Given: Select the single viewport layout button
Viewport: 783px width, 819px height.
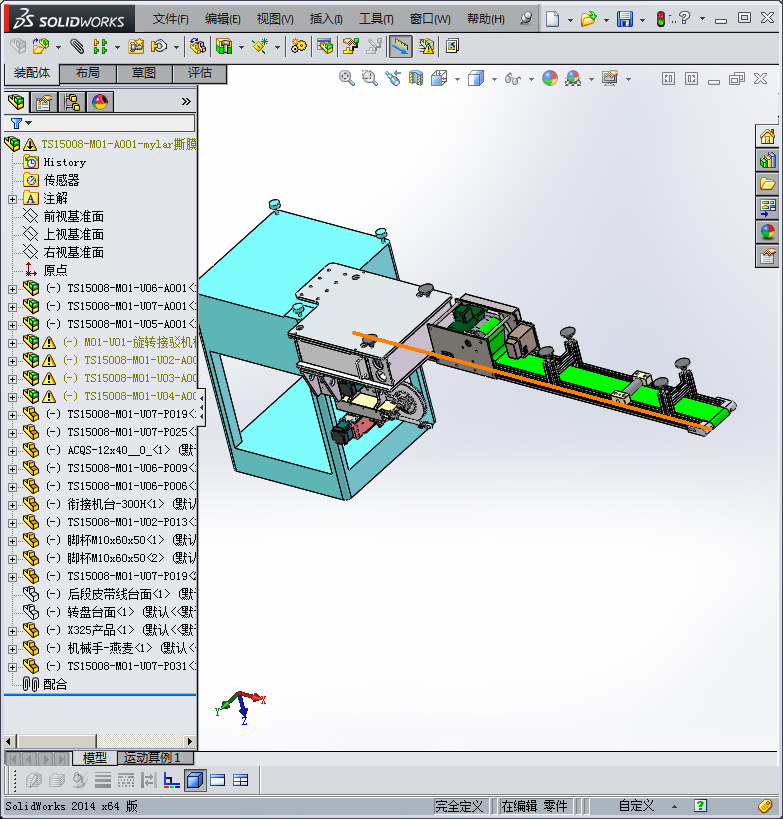Looking at the screenshot, I should pos(217,780).
